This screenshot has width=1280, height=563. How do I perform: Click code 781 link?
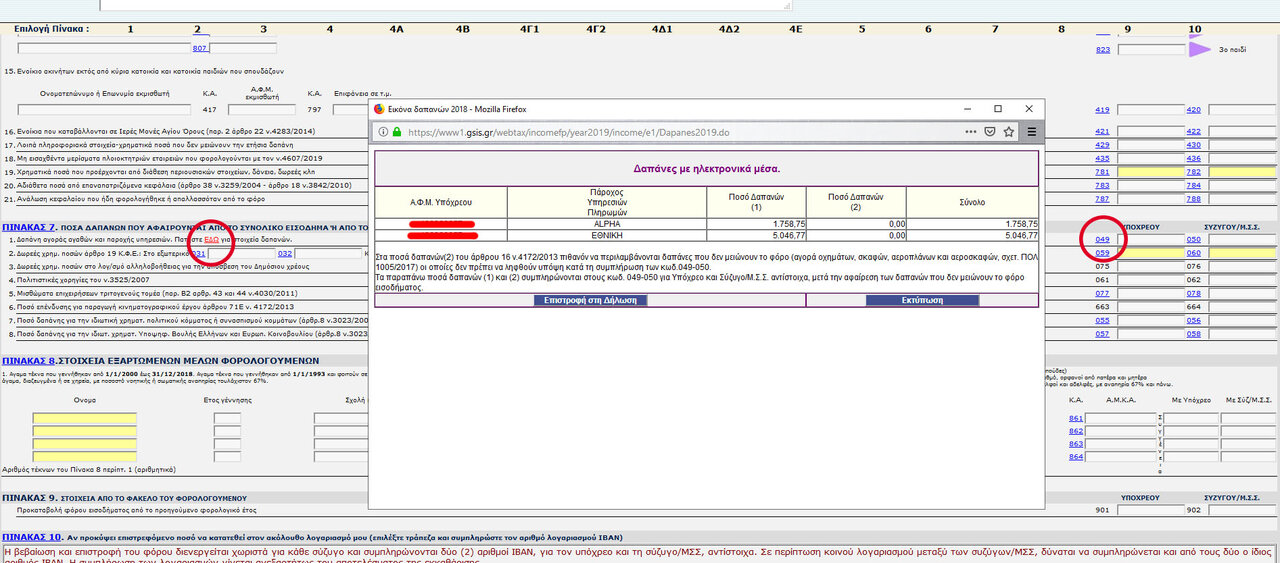[1103, 172]
